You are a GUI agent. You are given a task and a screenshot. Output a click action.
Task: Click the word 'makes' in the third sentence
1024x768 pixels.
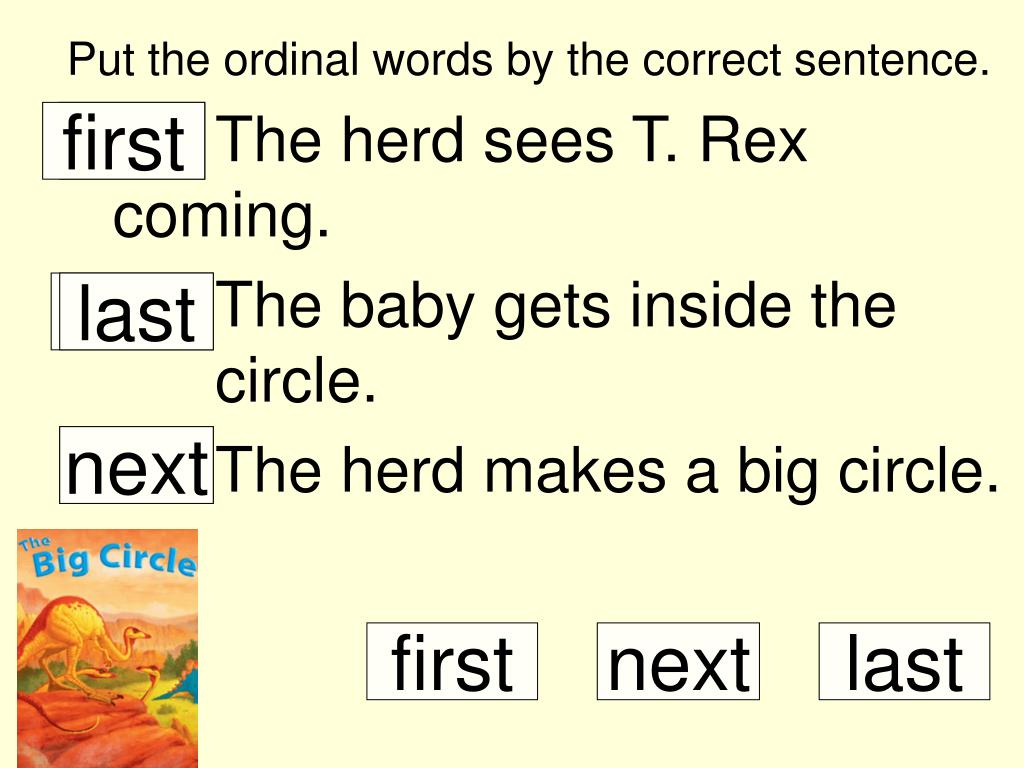click(x=575, y=470)
